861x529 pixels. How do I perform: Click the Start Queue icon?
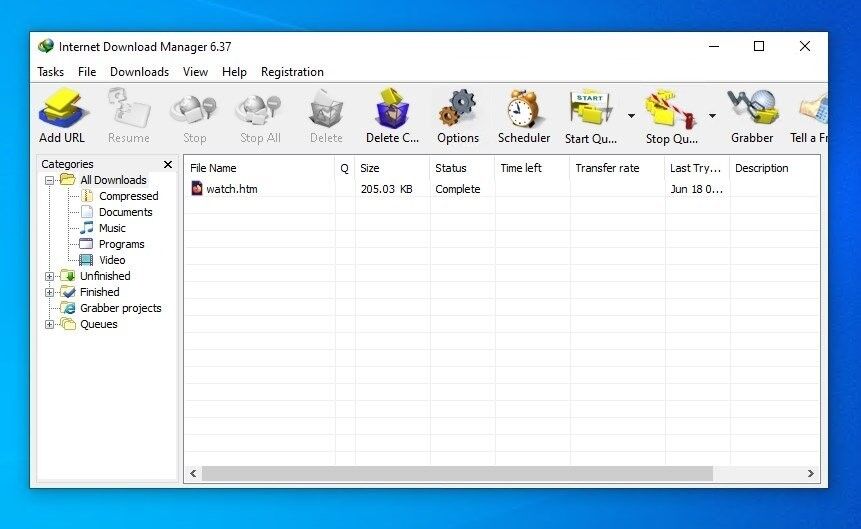coord(590,108)
